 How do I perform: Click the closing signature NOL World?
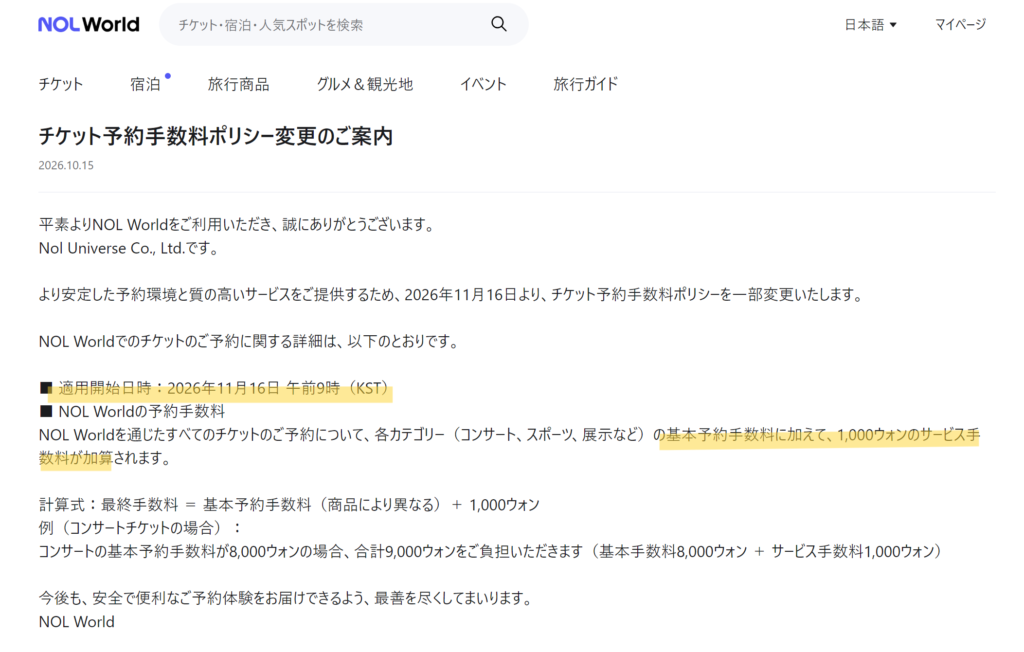tap(76, 622)
